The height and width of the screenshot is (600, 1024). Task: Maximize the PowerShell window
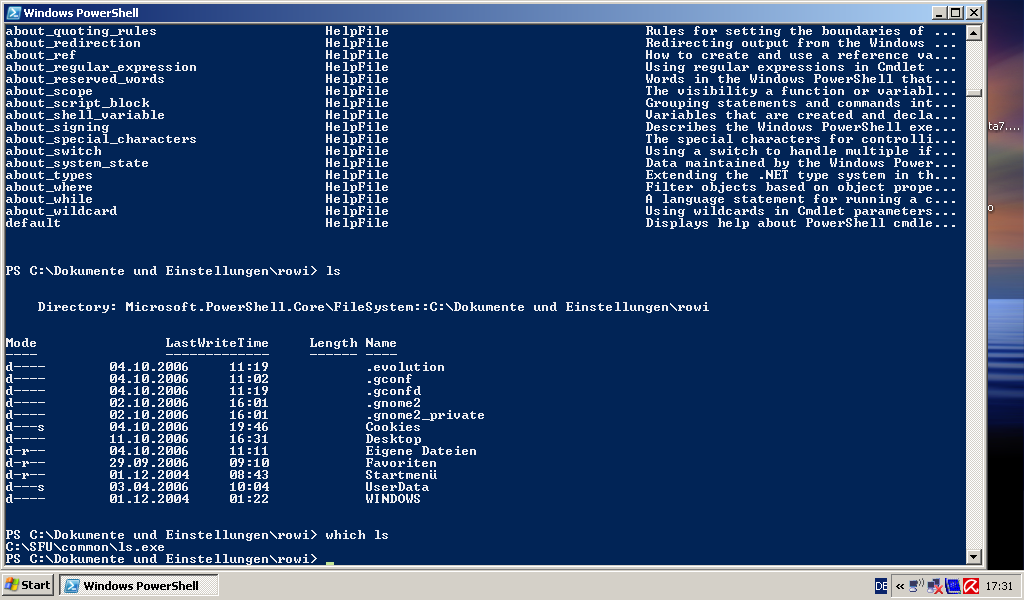[956, 13]
